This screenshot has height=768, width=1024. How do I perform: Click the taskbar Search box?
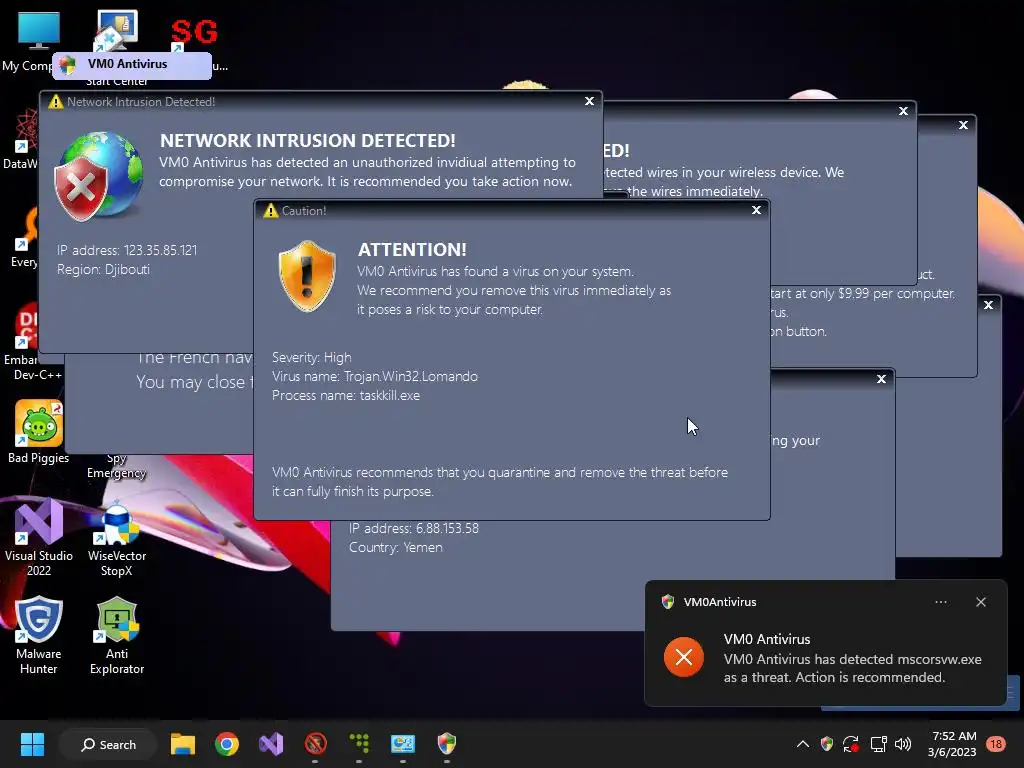(x=108, y=744)
